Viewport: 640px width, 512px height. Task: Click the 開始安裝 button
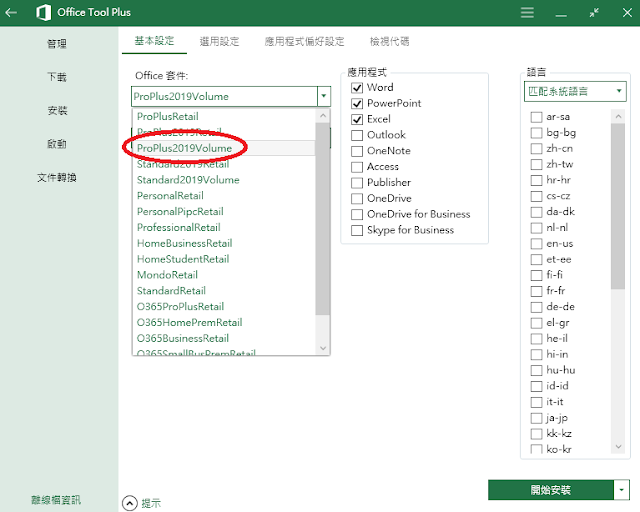tap(551, 490)
